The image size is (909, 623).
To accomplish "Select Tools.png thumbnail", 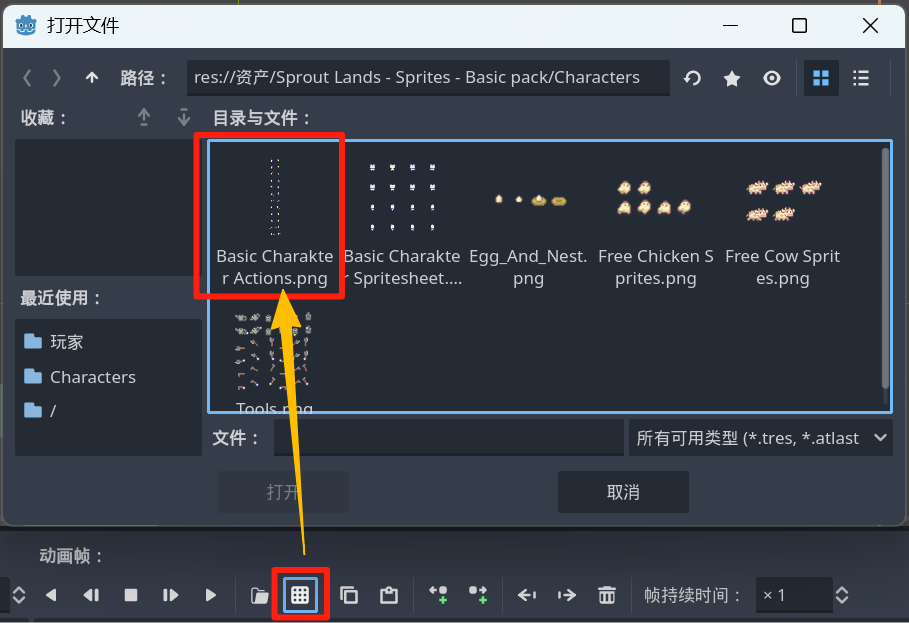I will coord(274,352).
